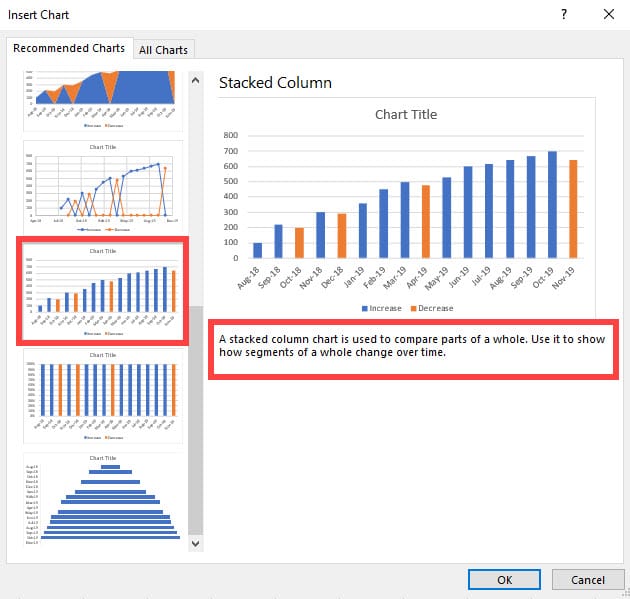Click the orange Nov-19 bar in preview
Viewport: 630px width, 599px height.
click(574, 208)
